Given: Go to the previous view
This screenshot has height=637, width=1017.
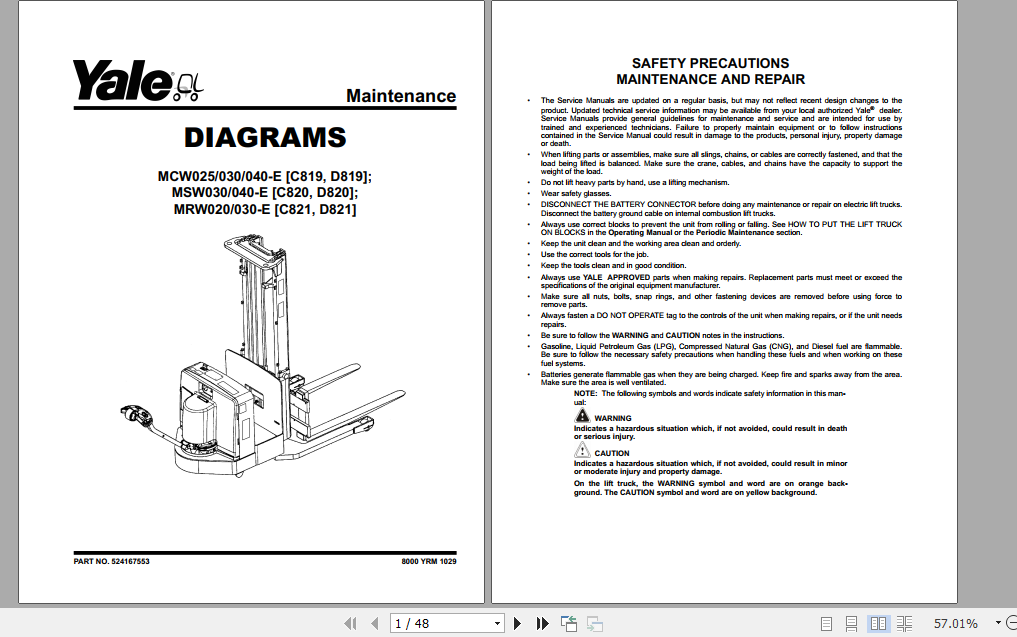Looking at the screenshot, I should point(569,623).
